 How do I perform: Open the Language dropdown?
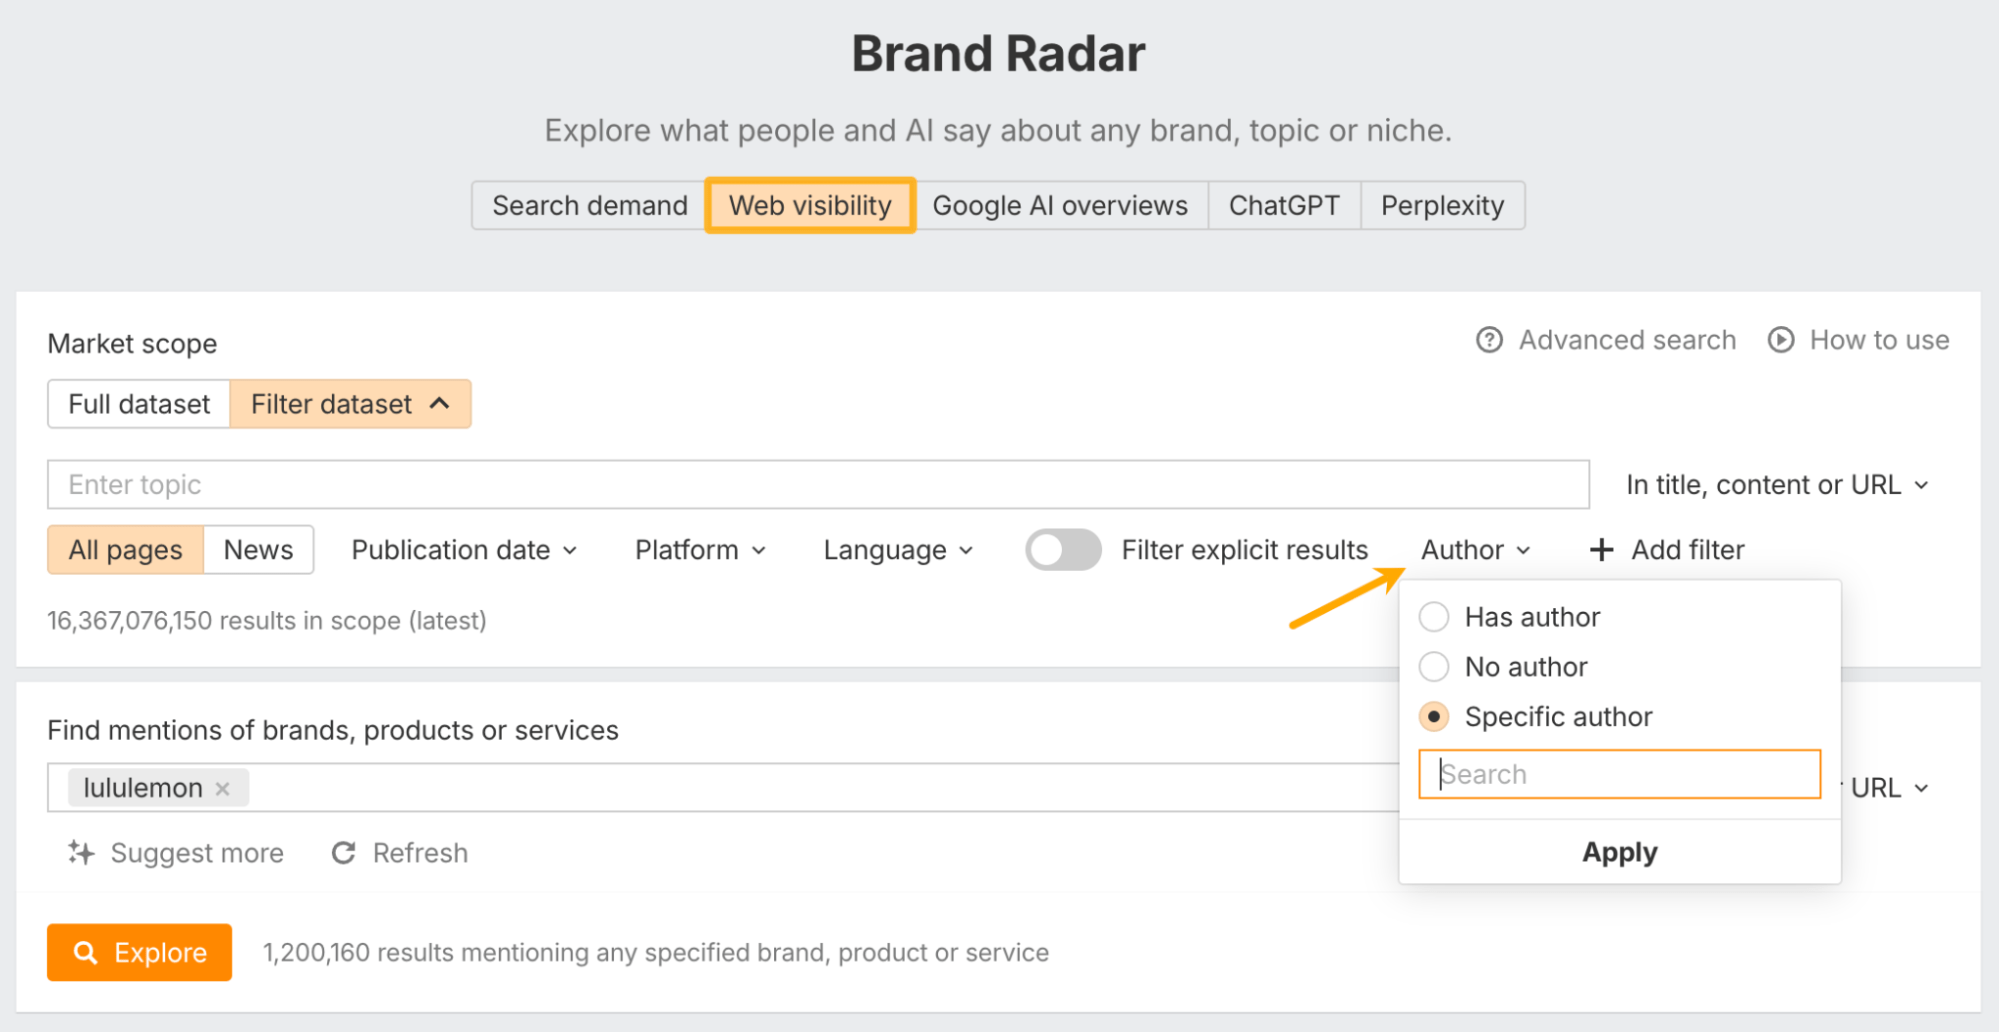(897, 550)
